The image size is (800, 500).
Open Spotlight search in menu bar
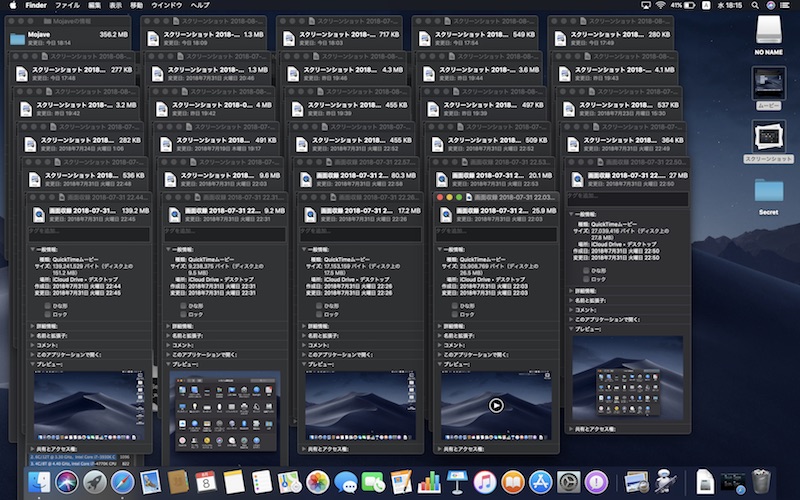coord(755,5)
